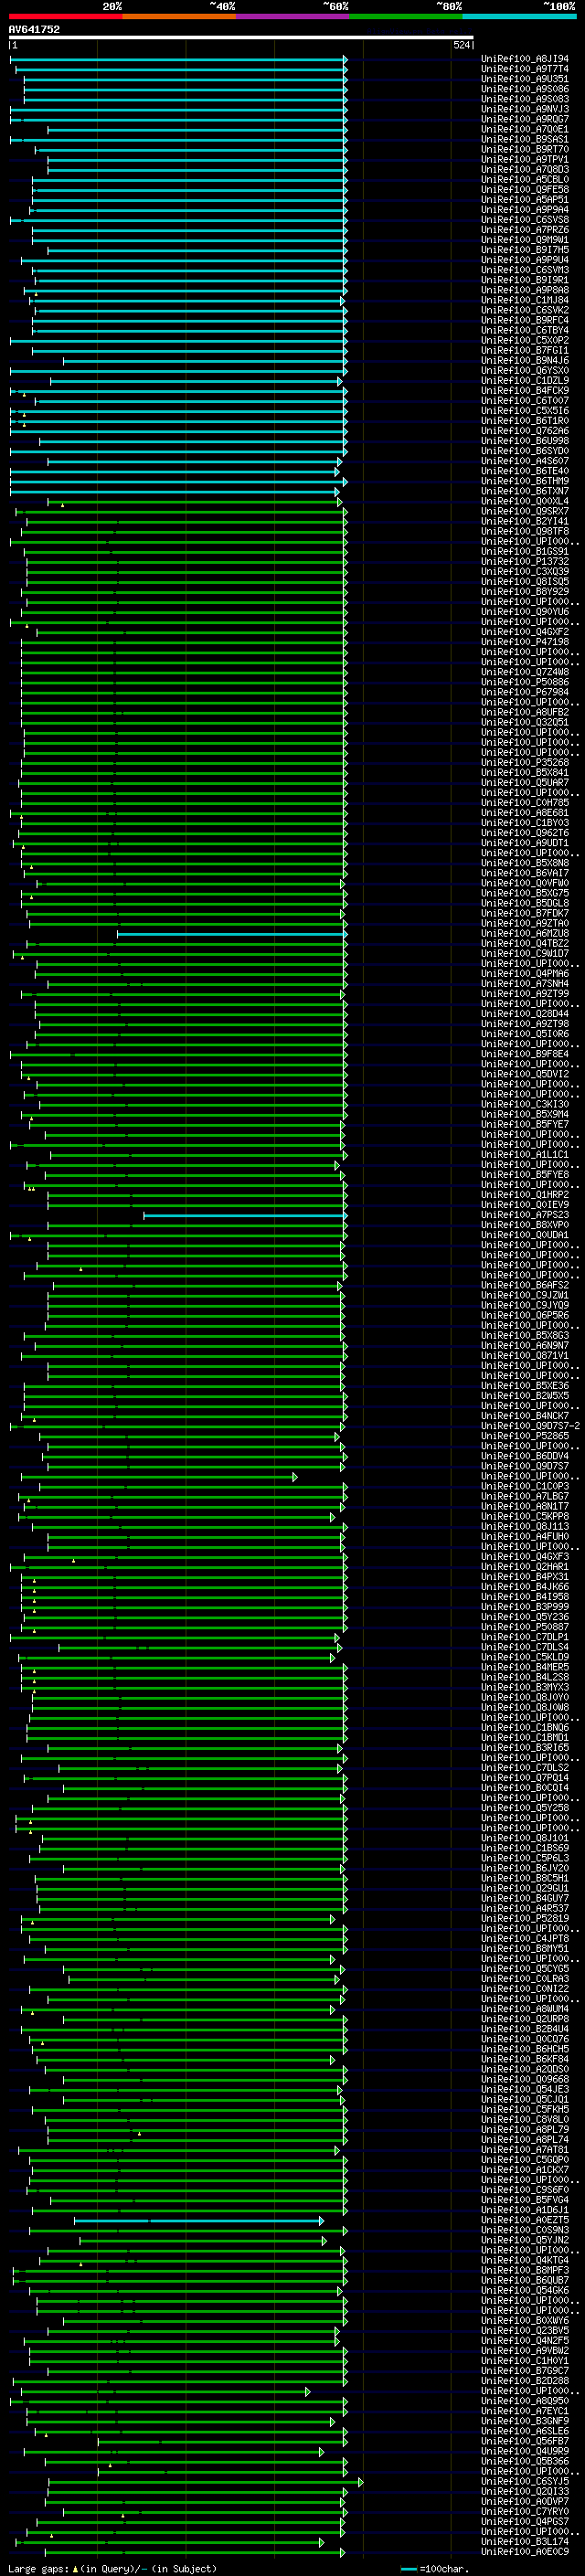Click hit UniRef100_C6SVM3
585x2576 pixels.
pos(524,270)
